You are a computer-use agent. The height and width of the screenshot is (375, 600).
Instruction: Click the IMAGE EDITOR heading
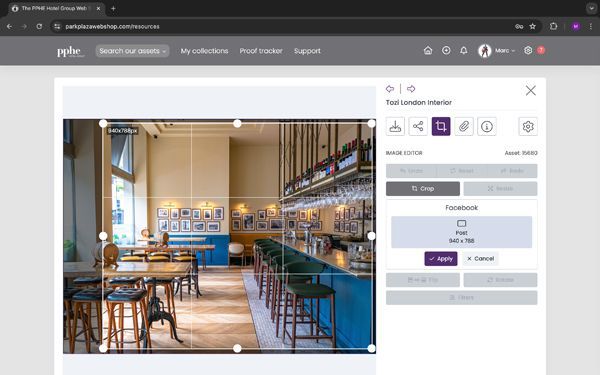[x=404, y=153]
